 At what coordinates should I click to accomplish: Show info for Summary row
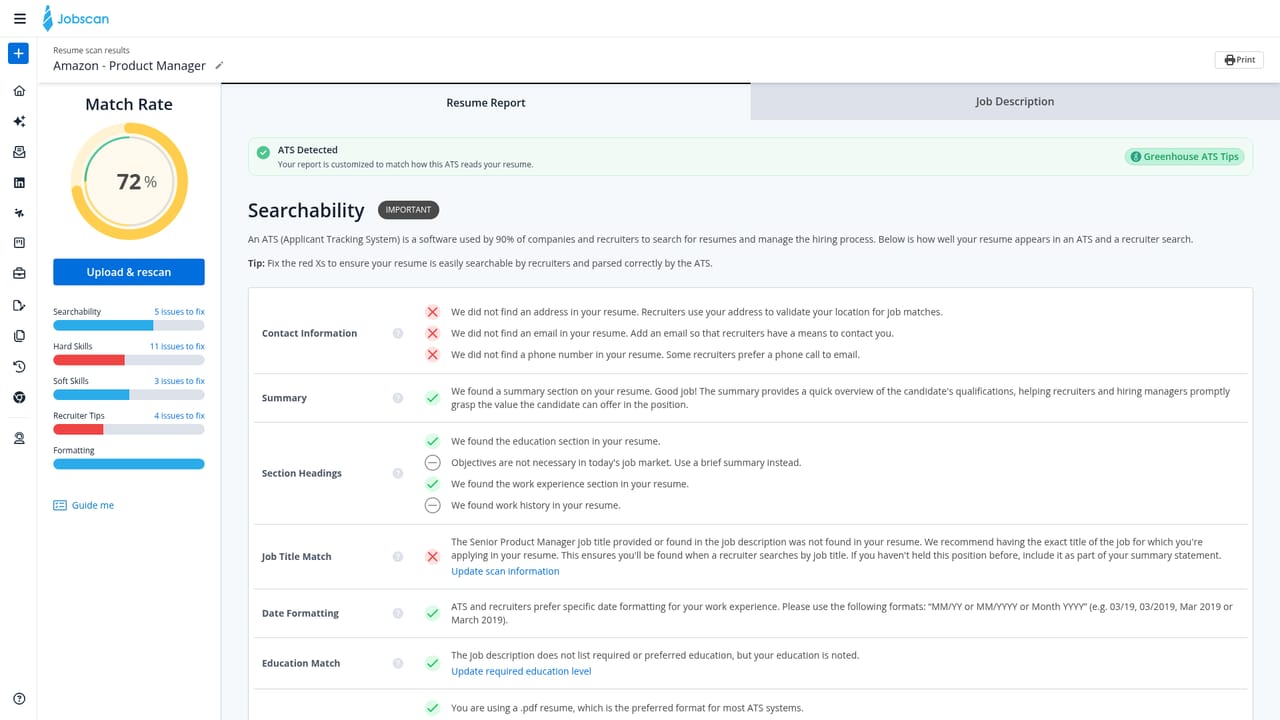click(x=398, y=398)
